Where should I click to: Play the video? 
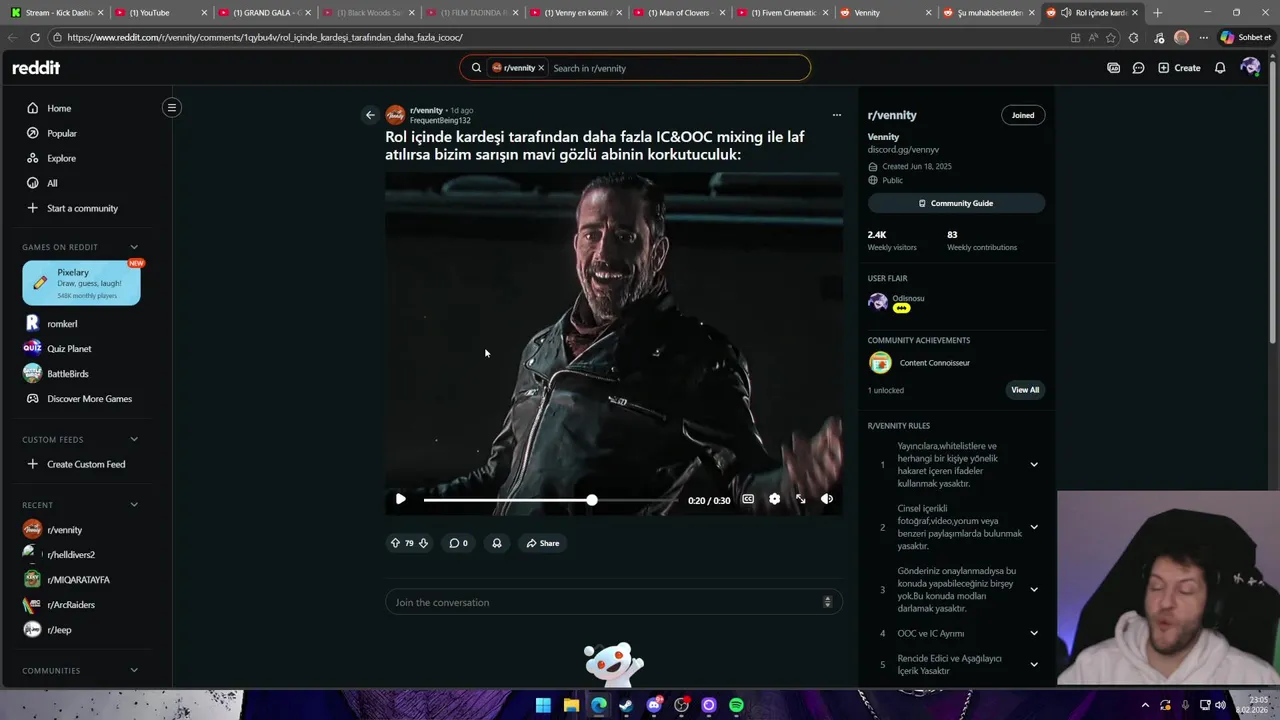pyautogui.click(x=400, y=499)
